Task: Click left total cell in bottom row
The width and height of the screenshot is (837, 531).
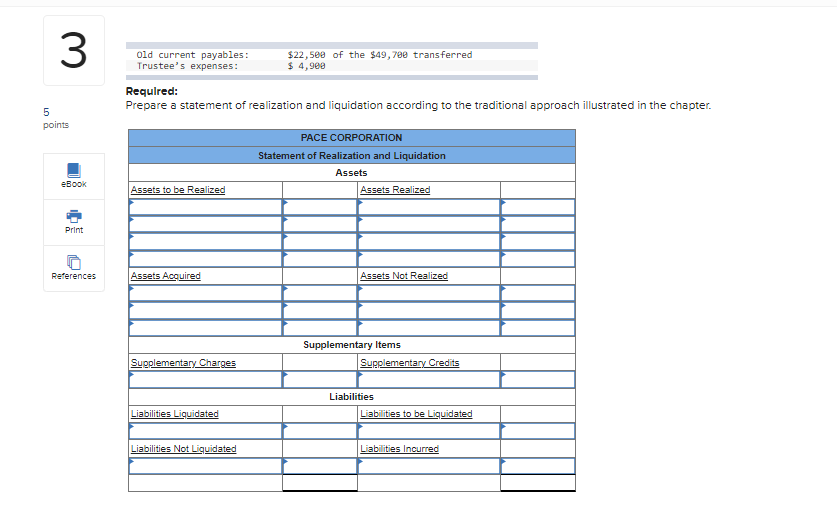Action: (320, 483)
